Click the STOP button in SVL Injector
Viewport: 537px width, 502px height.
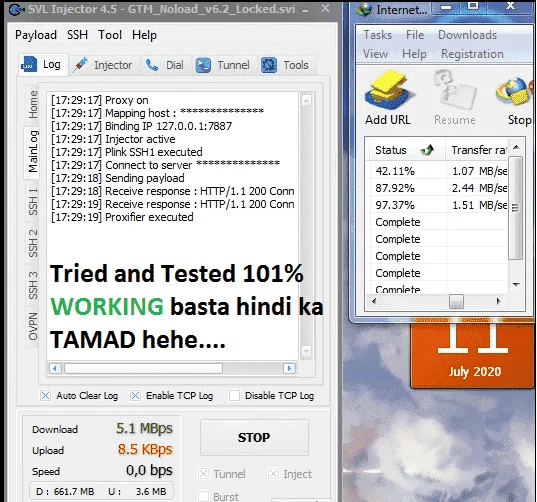254,437
